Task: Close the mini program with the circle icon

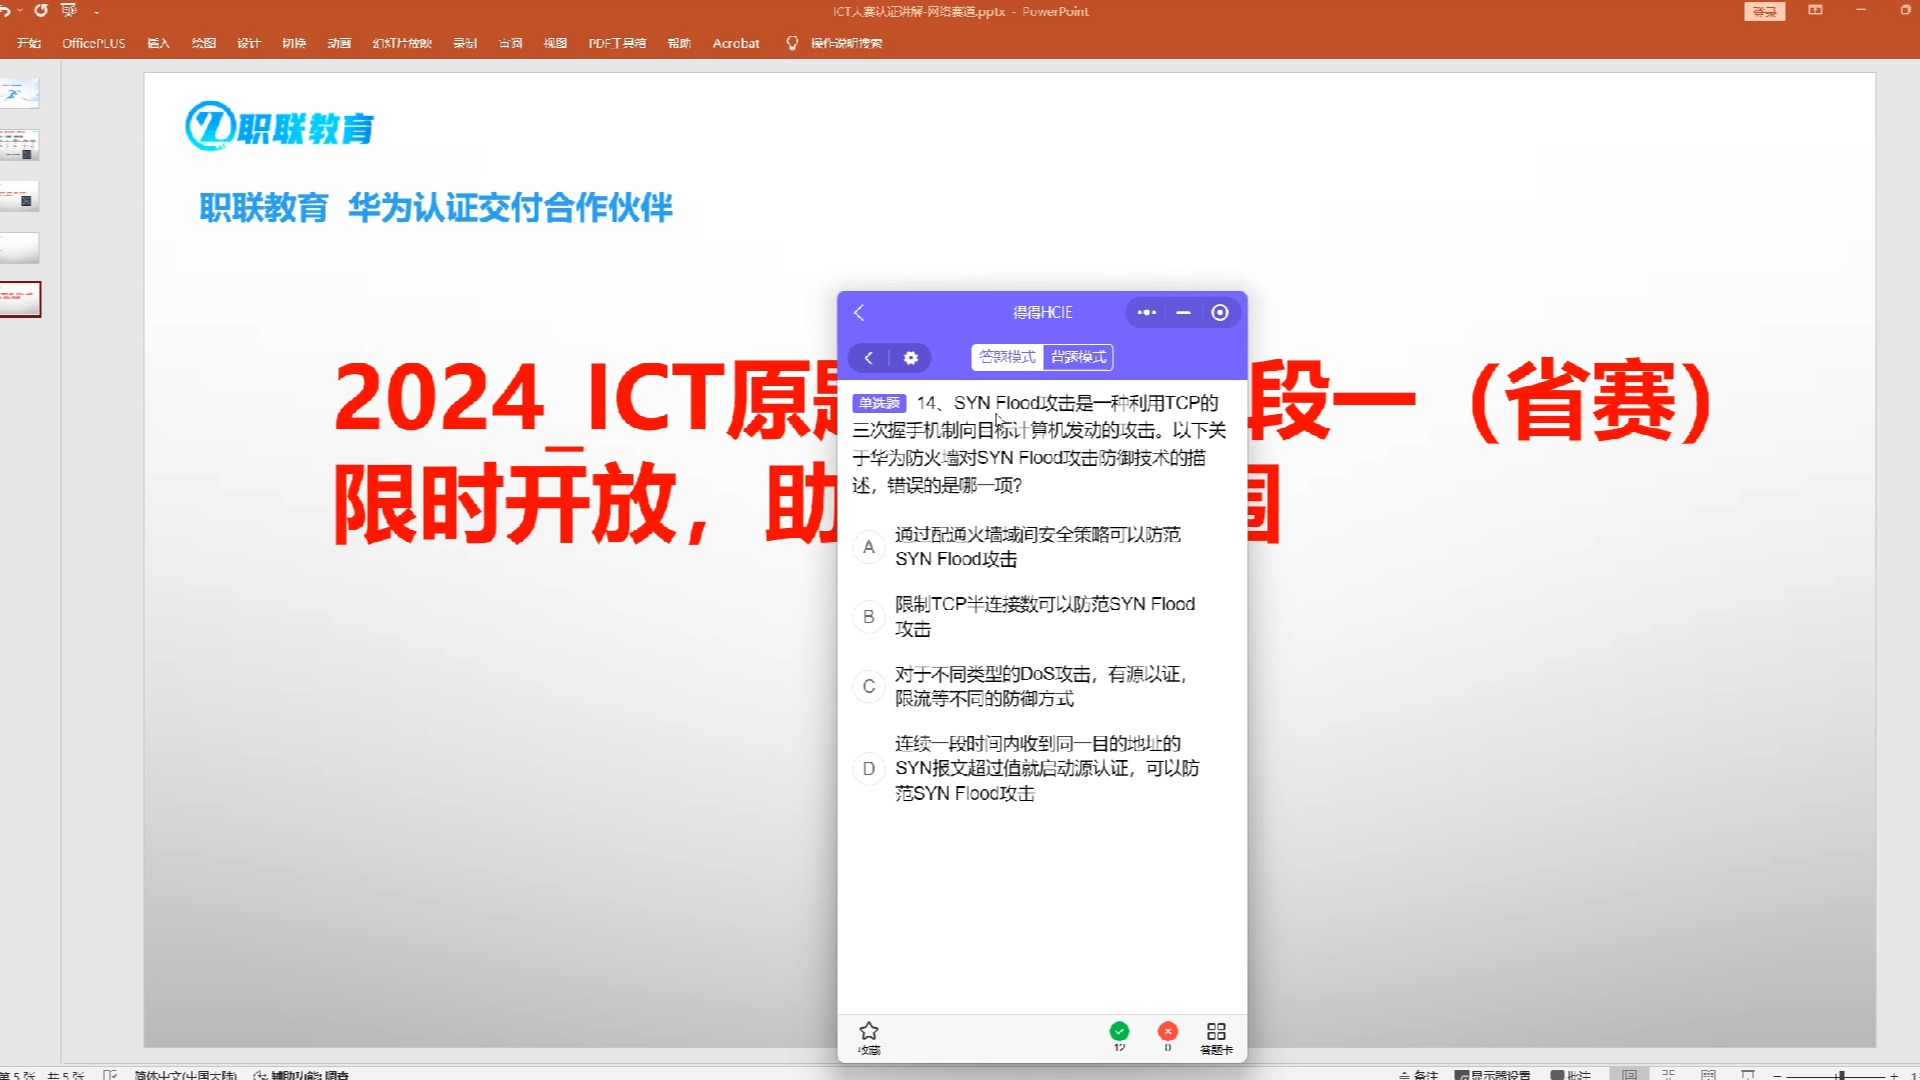Action: [x=1220, y=313]
